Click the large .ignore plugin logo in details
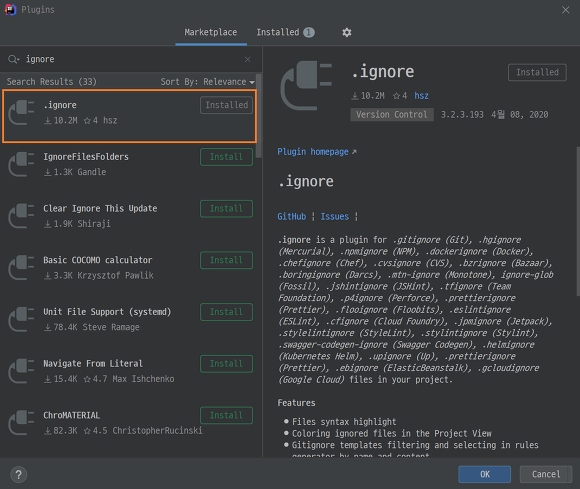Screen dimensions: 580x489 pos(306,85)
